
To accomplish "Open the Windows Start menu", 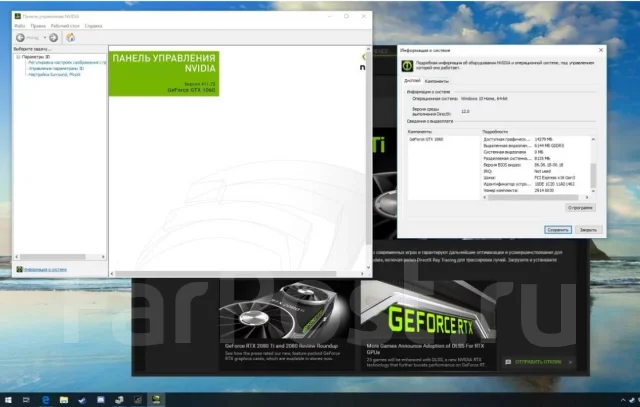I will [x=8, y=400].
